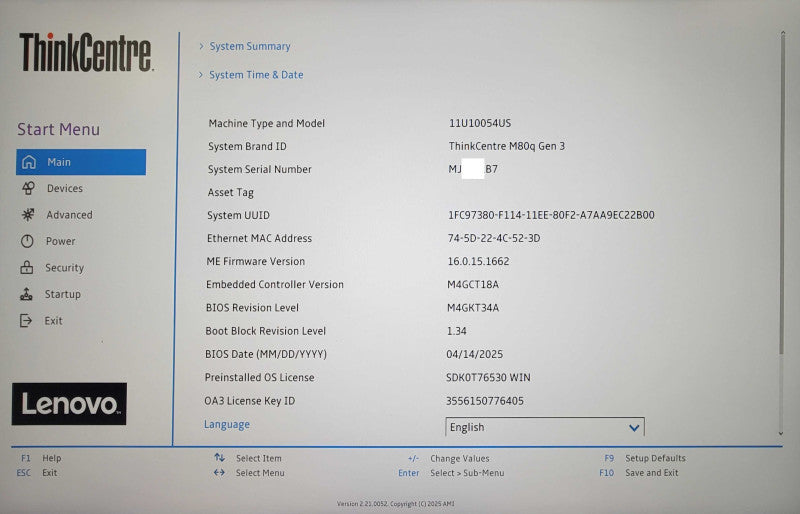Open the Devices menu
Image resolution: width=800 pixels, height=514 pixels.
click(x=64, y=188)
